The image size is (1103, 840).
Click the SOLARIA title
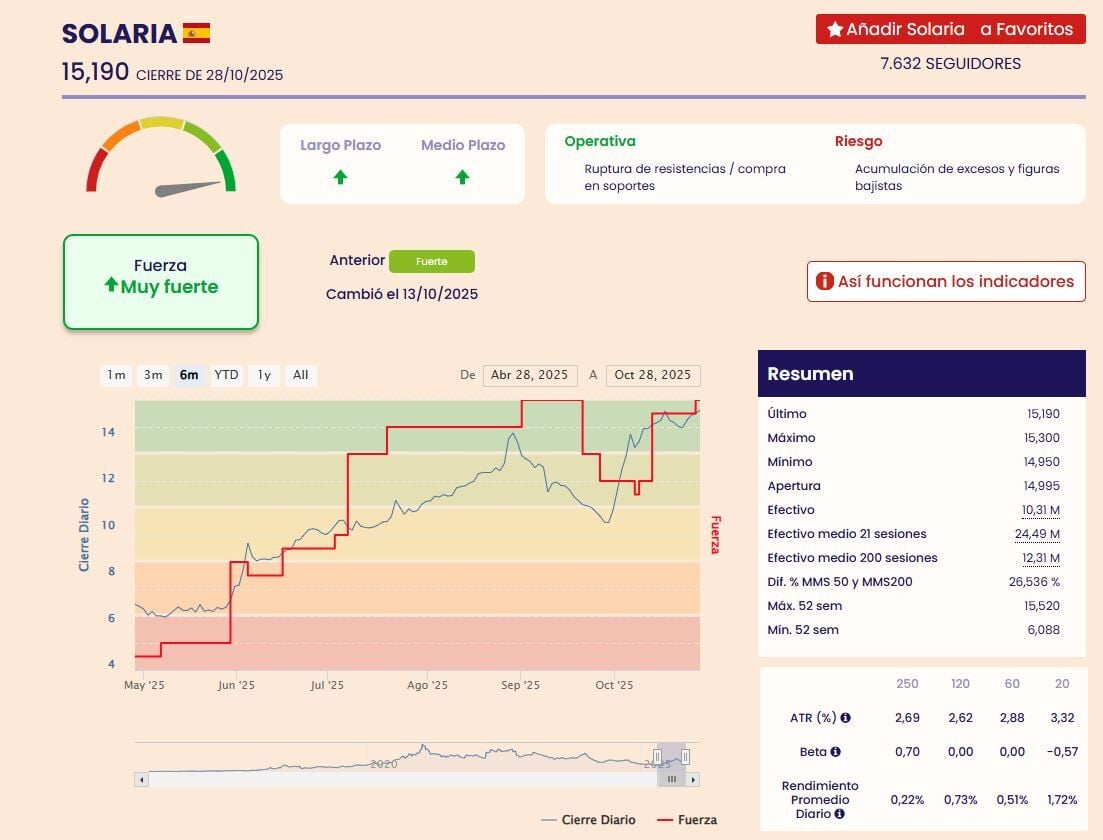point(119,34)
